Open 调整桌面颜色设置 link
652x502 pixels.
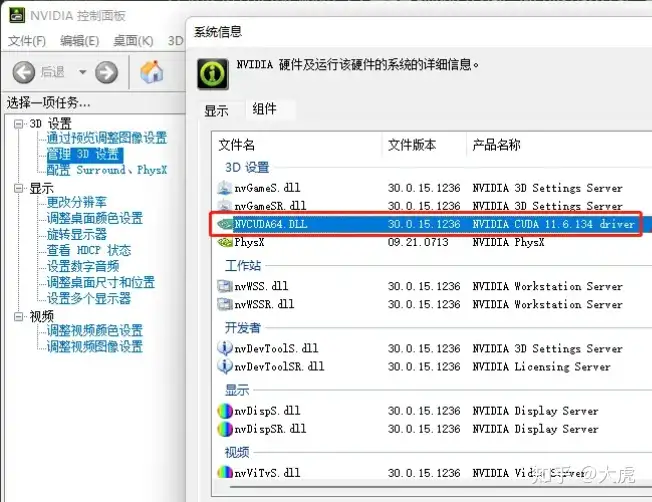coord(95,218)
